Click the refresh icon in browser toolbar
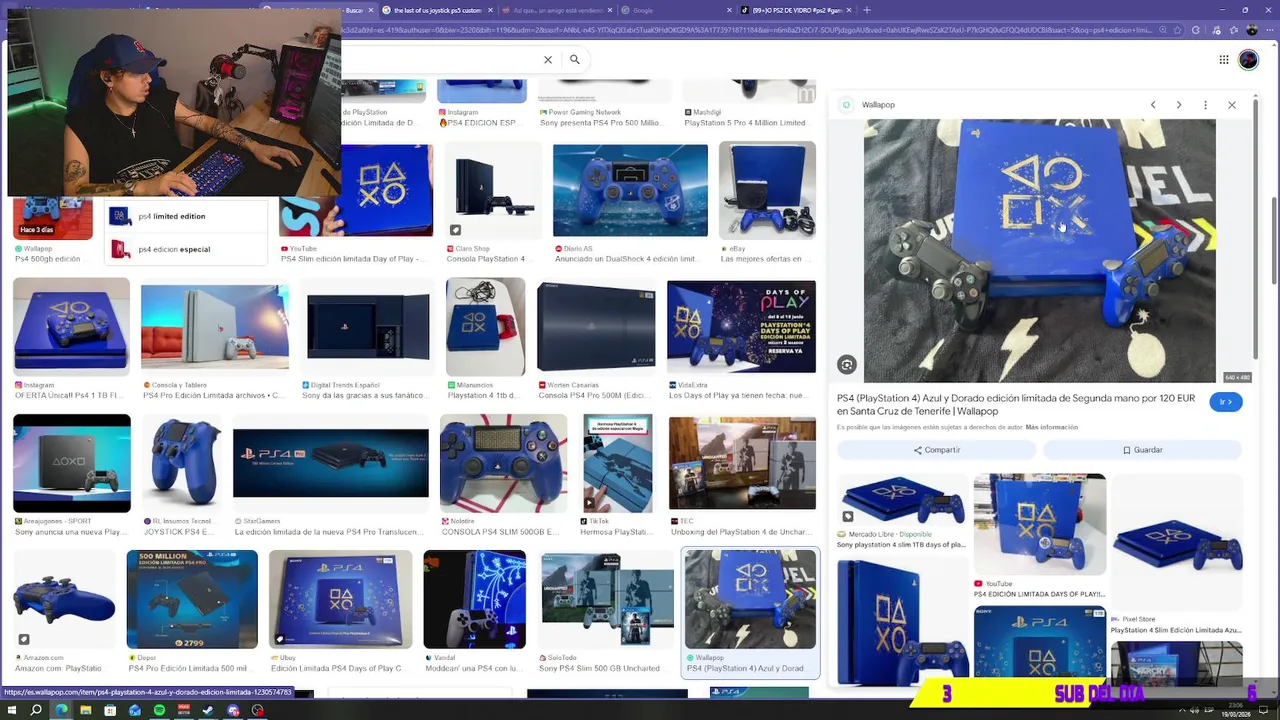Image resolution: width=1280 pixels, height=720 pixels. 1196,31
